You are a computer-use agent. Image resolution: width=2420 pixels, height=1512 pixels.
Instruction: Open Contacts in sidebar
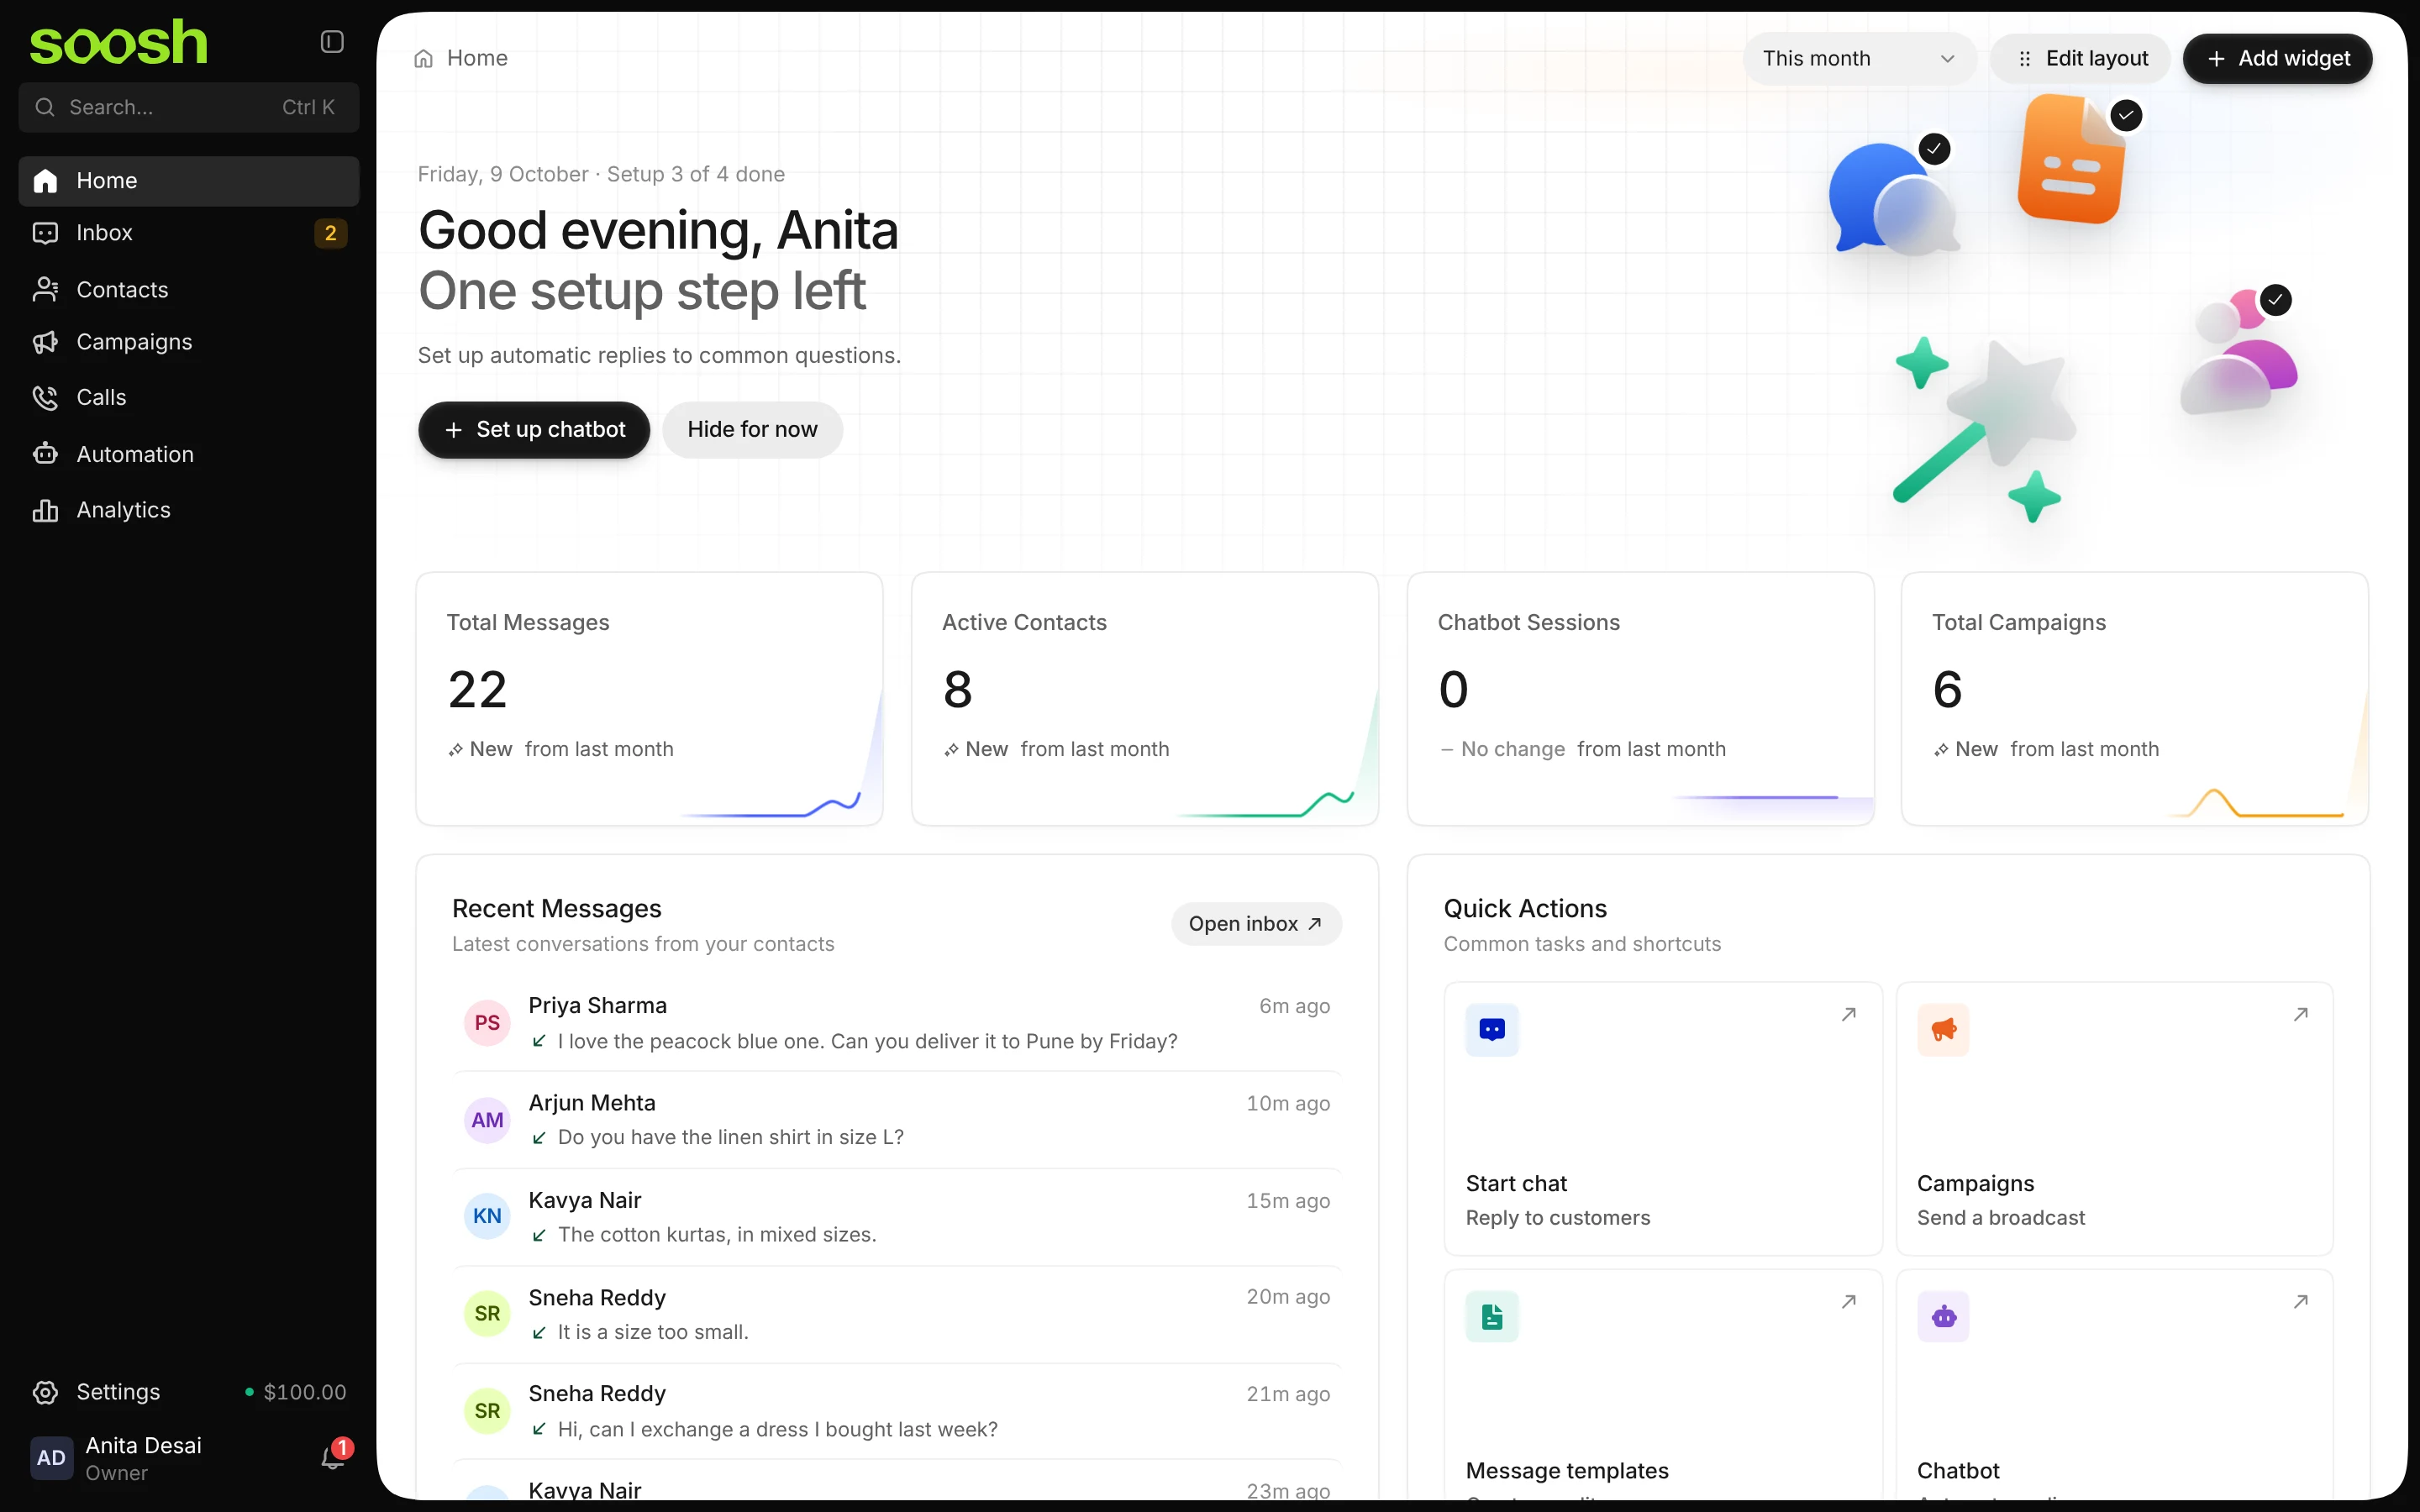coord(189,290)
